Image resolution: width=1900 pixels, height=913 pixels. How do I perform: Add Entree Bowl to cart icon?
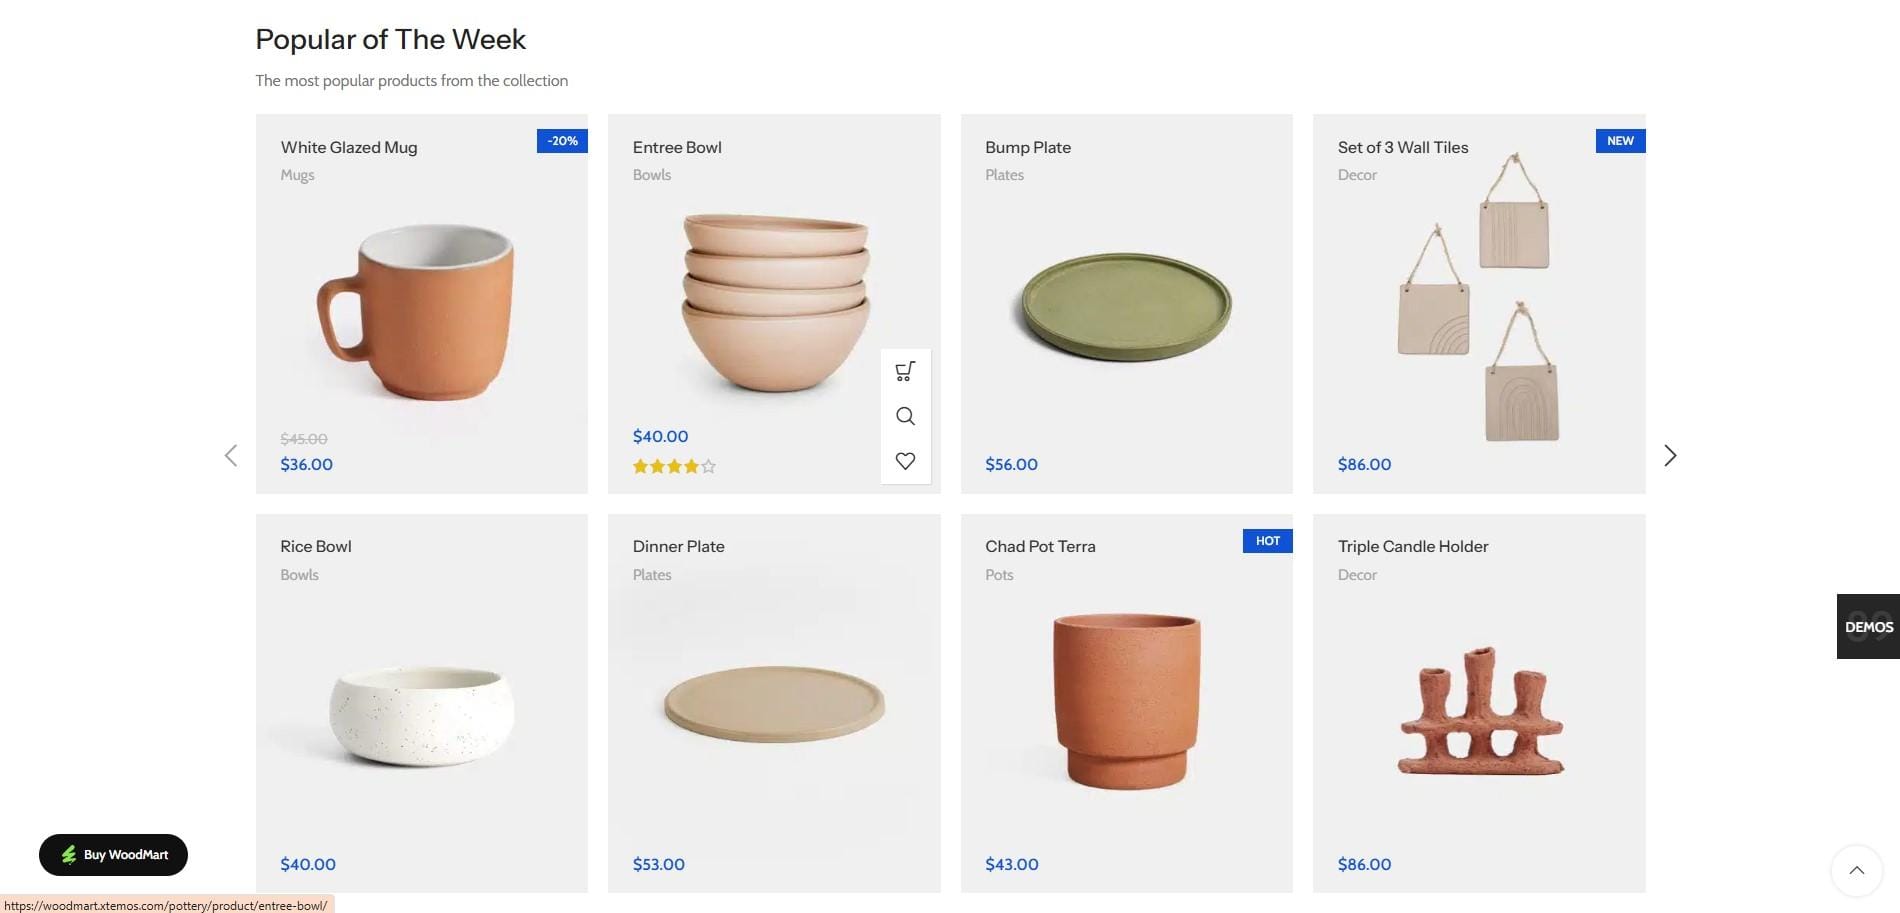905,372
